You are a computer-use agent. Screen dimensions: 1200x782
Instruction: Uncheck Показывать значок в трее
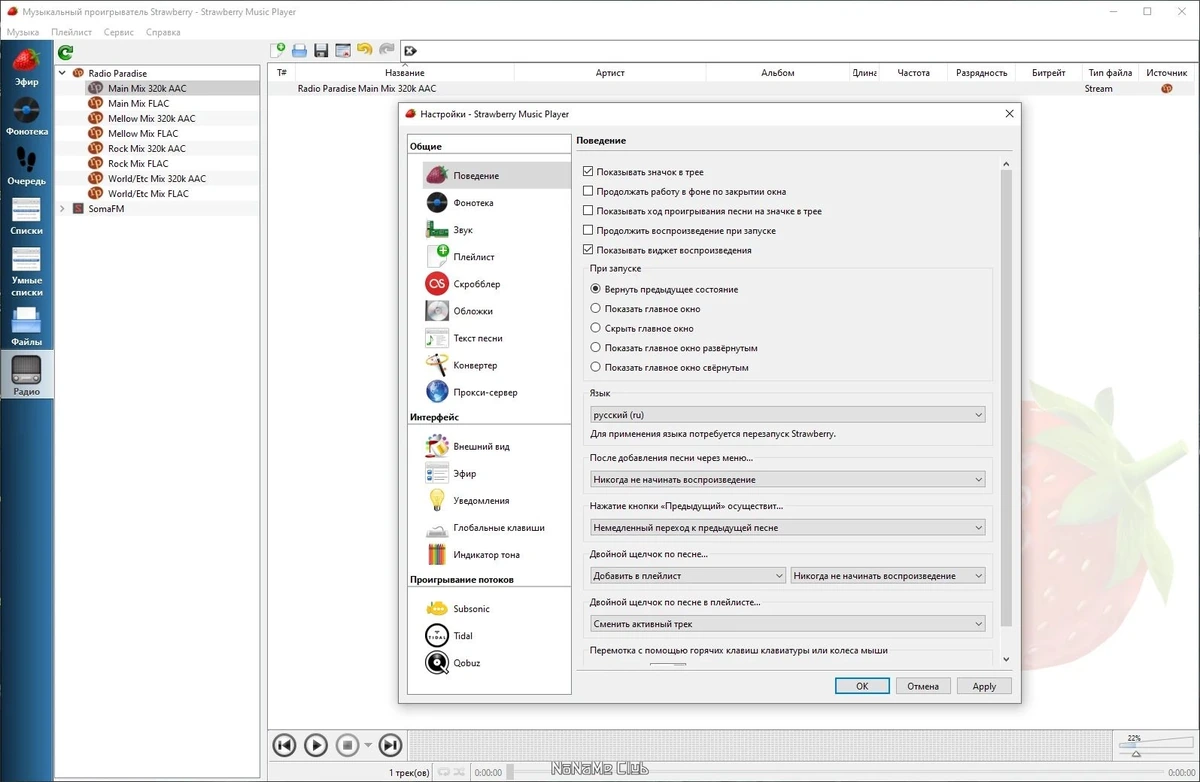(588, 172)
